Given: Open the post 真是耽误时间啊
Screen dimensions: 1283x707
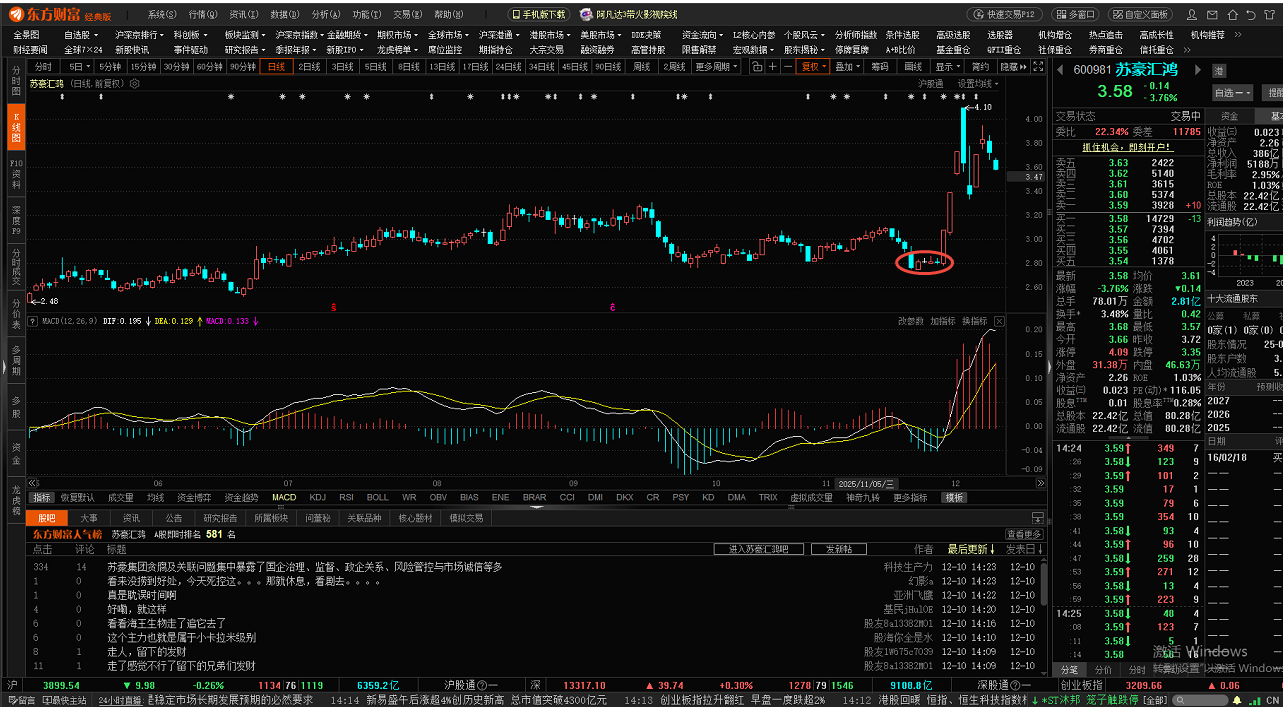Looking at the screenshot, I should (x=140, y=594).
